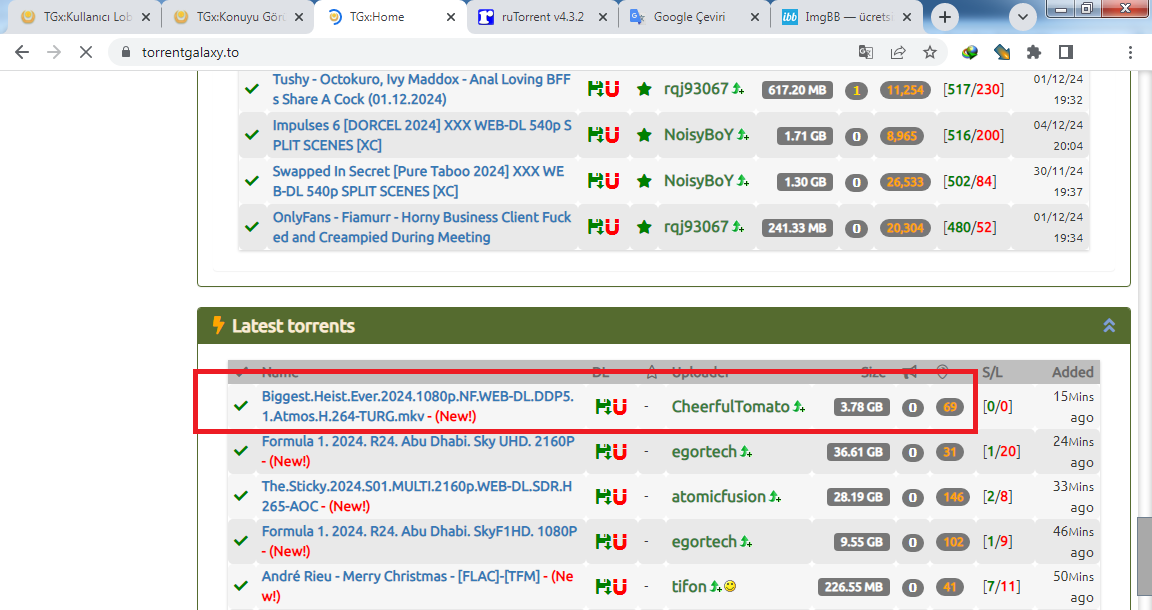The width and height of the screenshot is (1152, 610).
Task: Close the Google Çeviri tab
Action: (755, 17)
